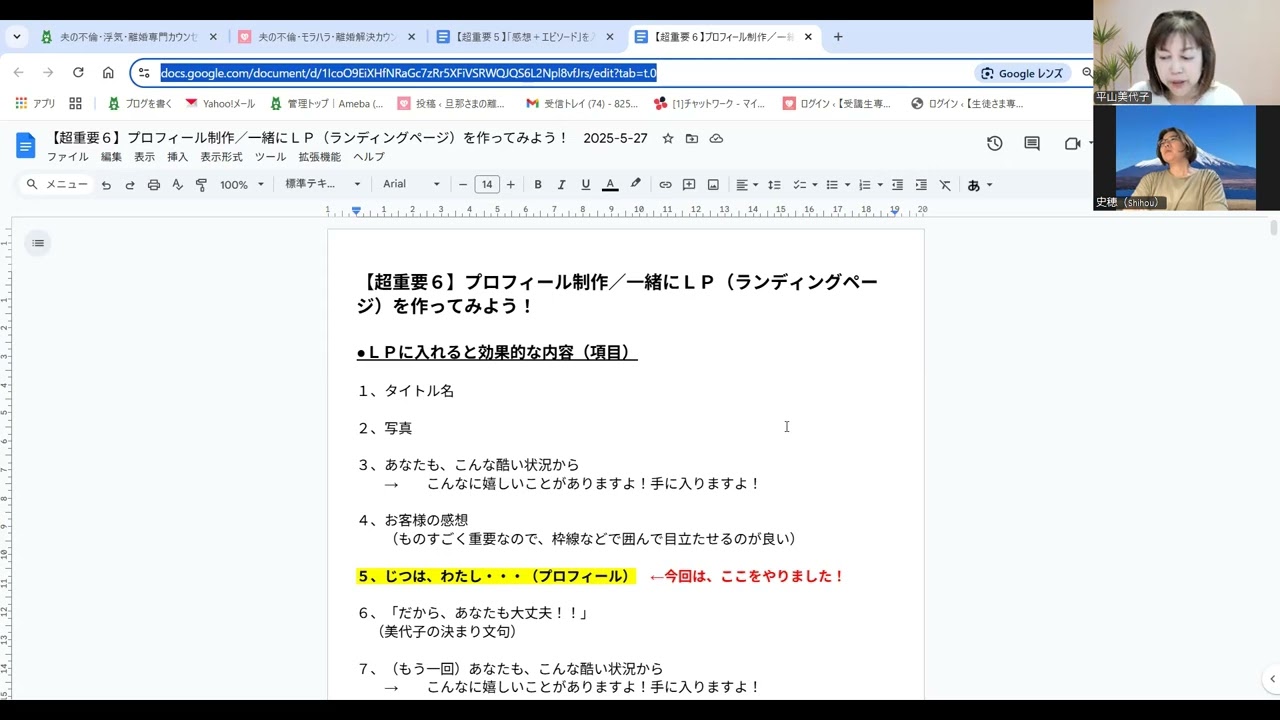Open the 表示形式 menu

click(x=221, y=157)
